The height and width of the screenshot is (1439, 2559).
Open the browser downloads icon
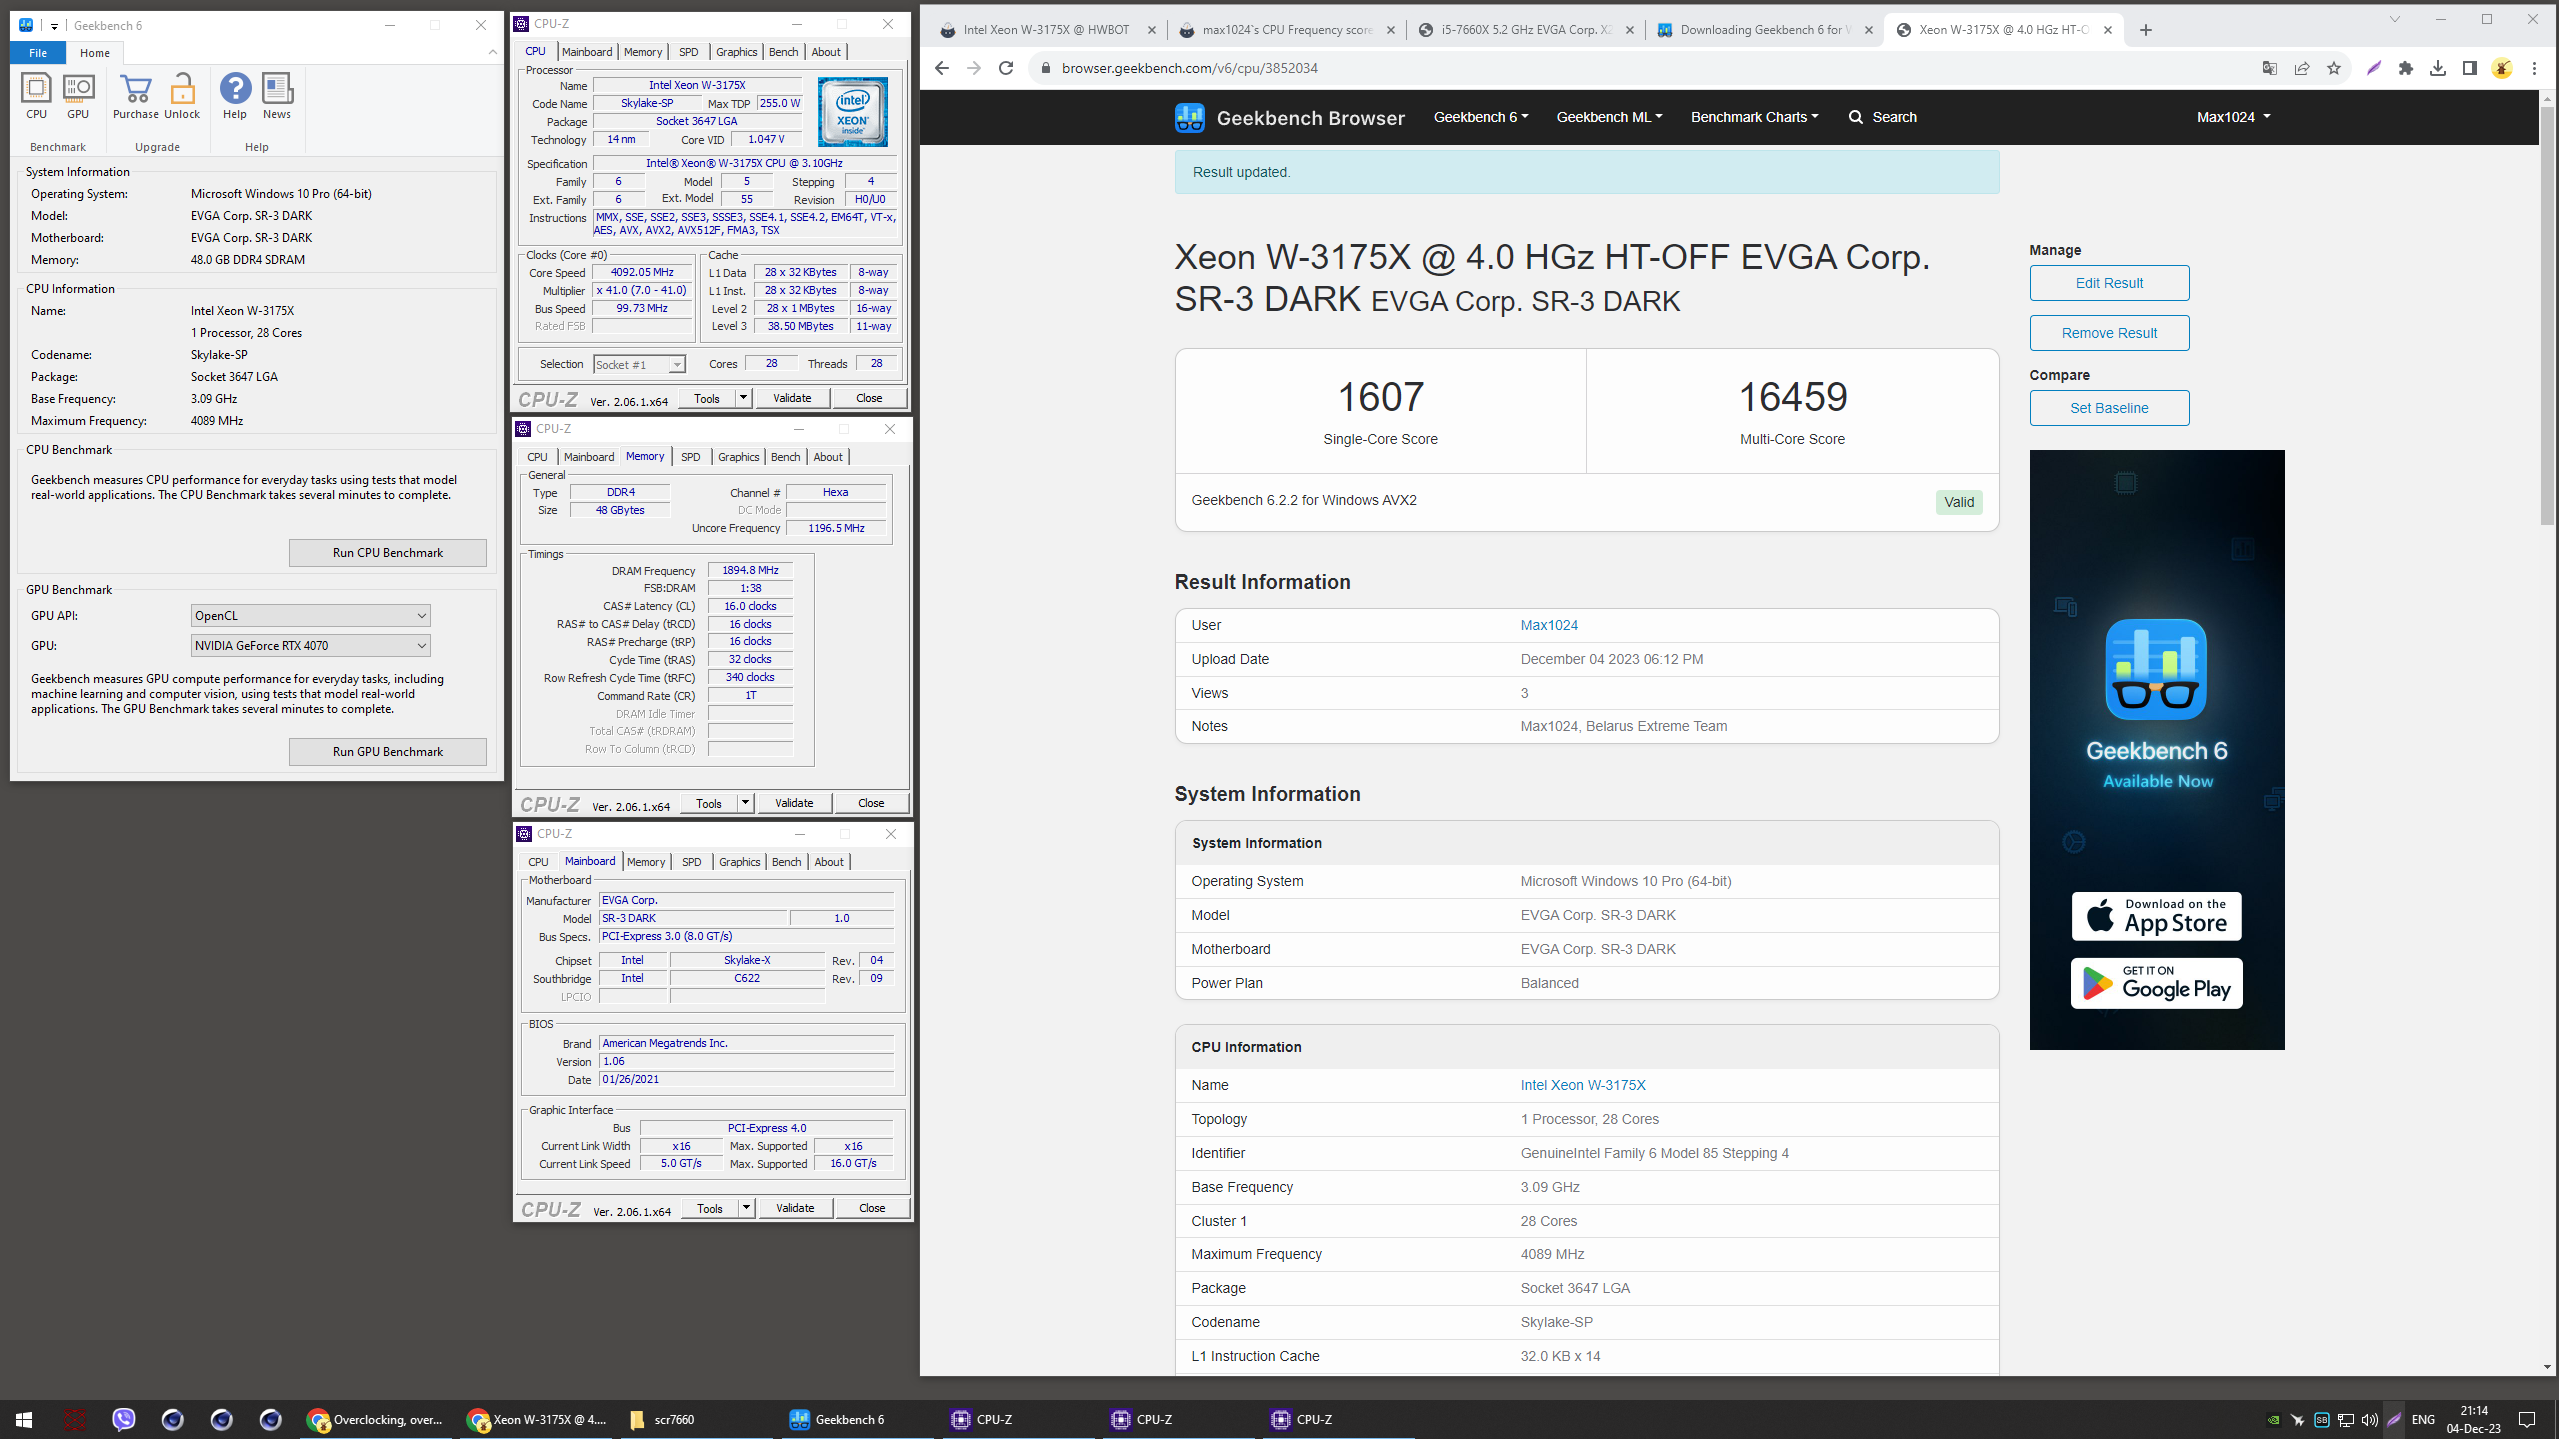(2438, 68)
